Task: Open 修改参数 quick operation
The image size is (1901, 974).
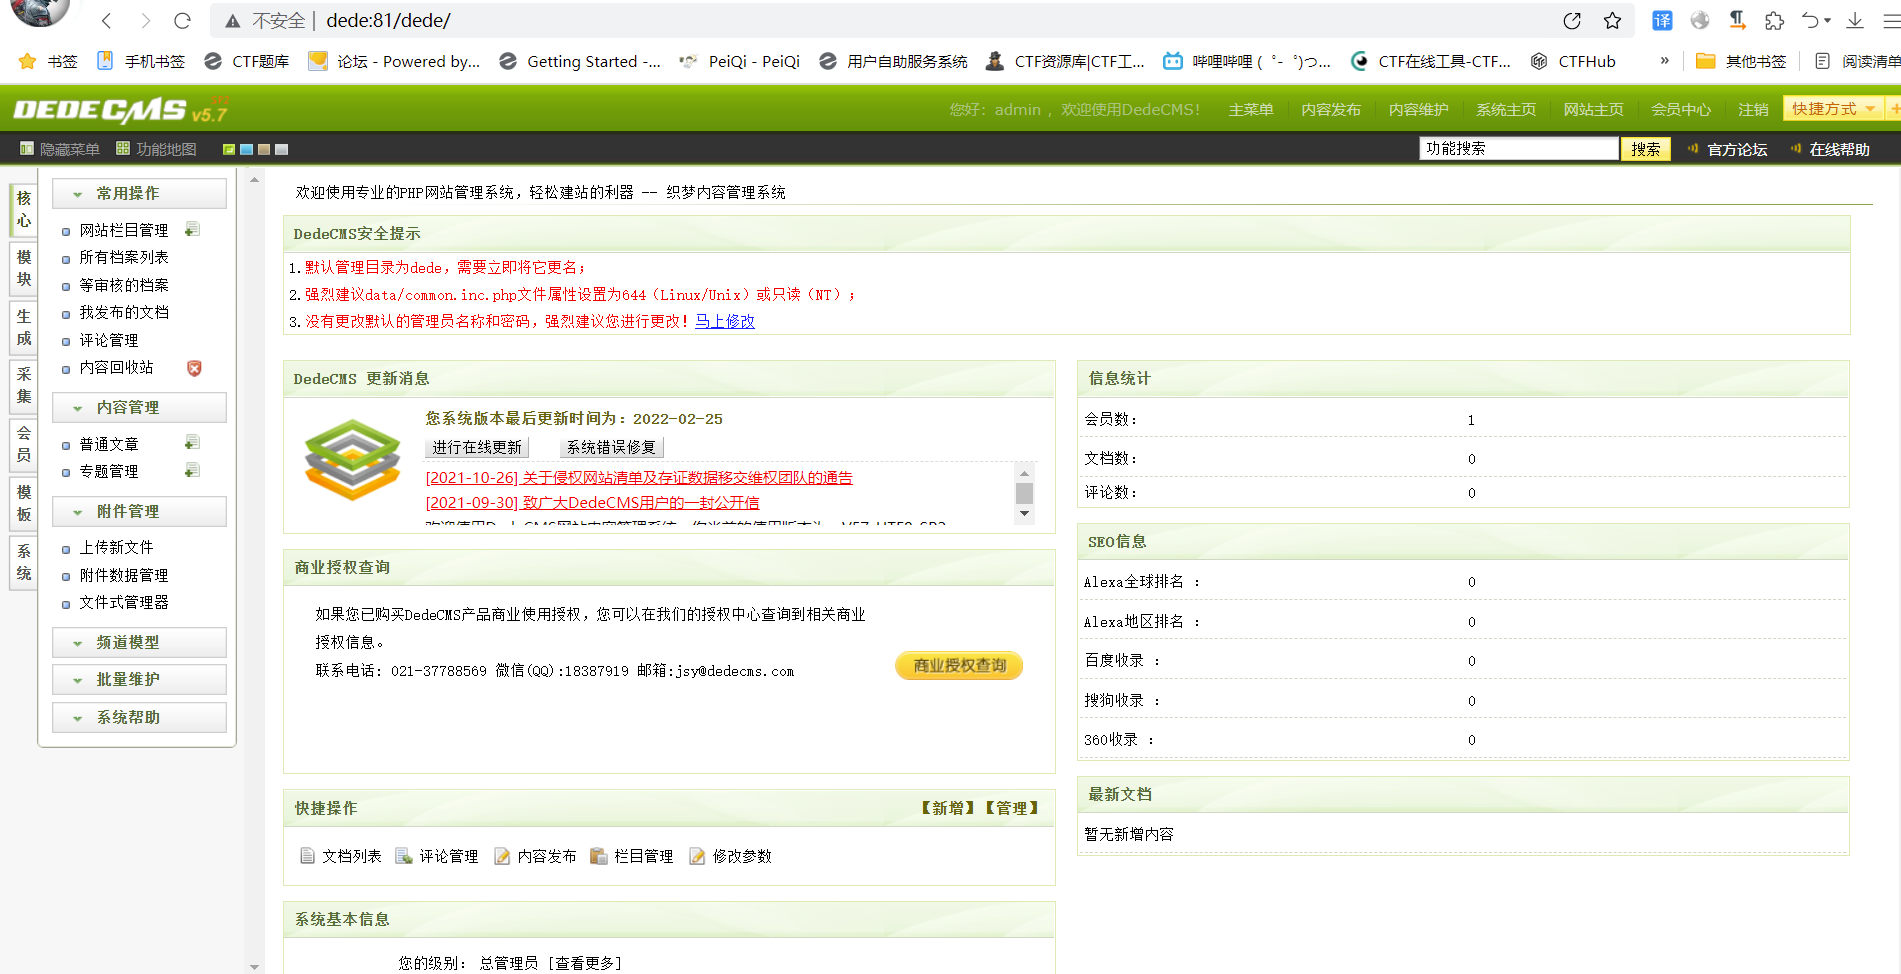Action: pos(731,856)
